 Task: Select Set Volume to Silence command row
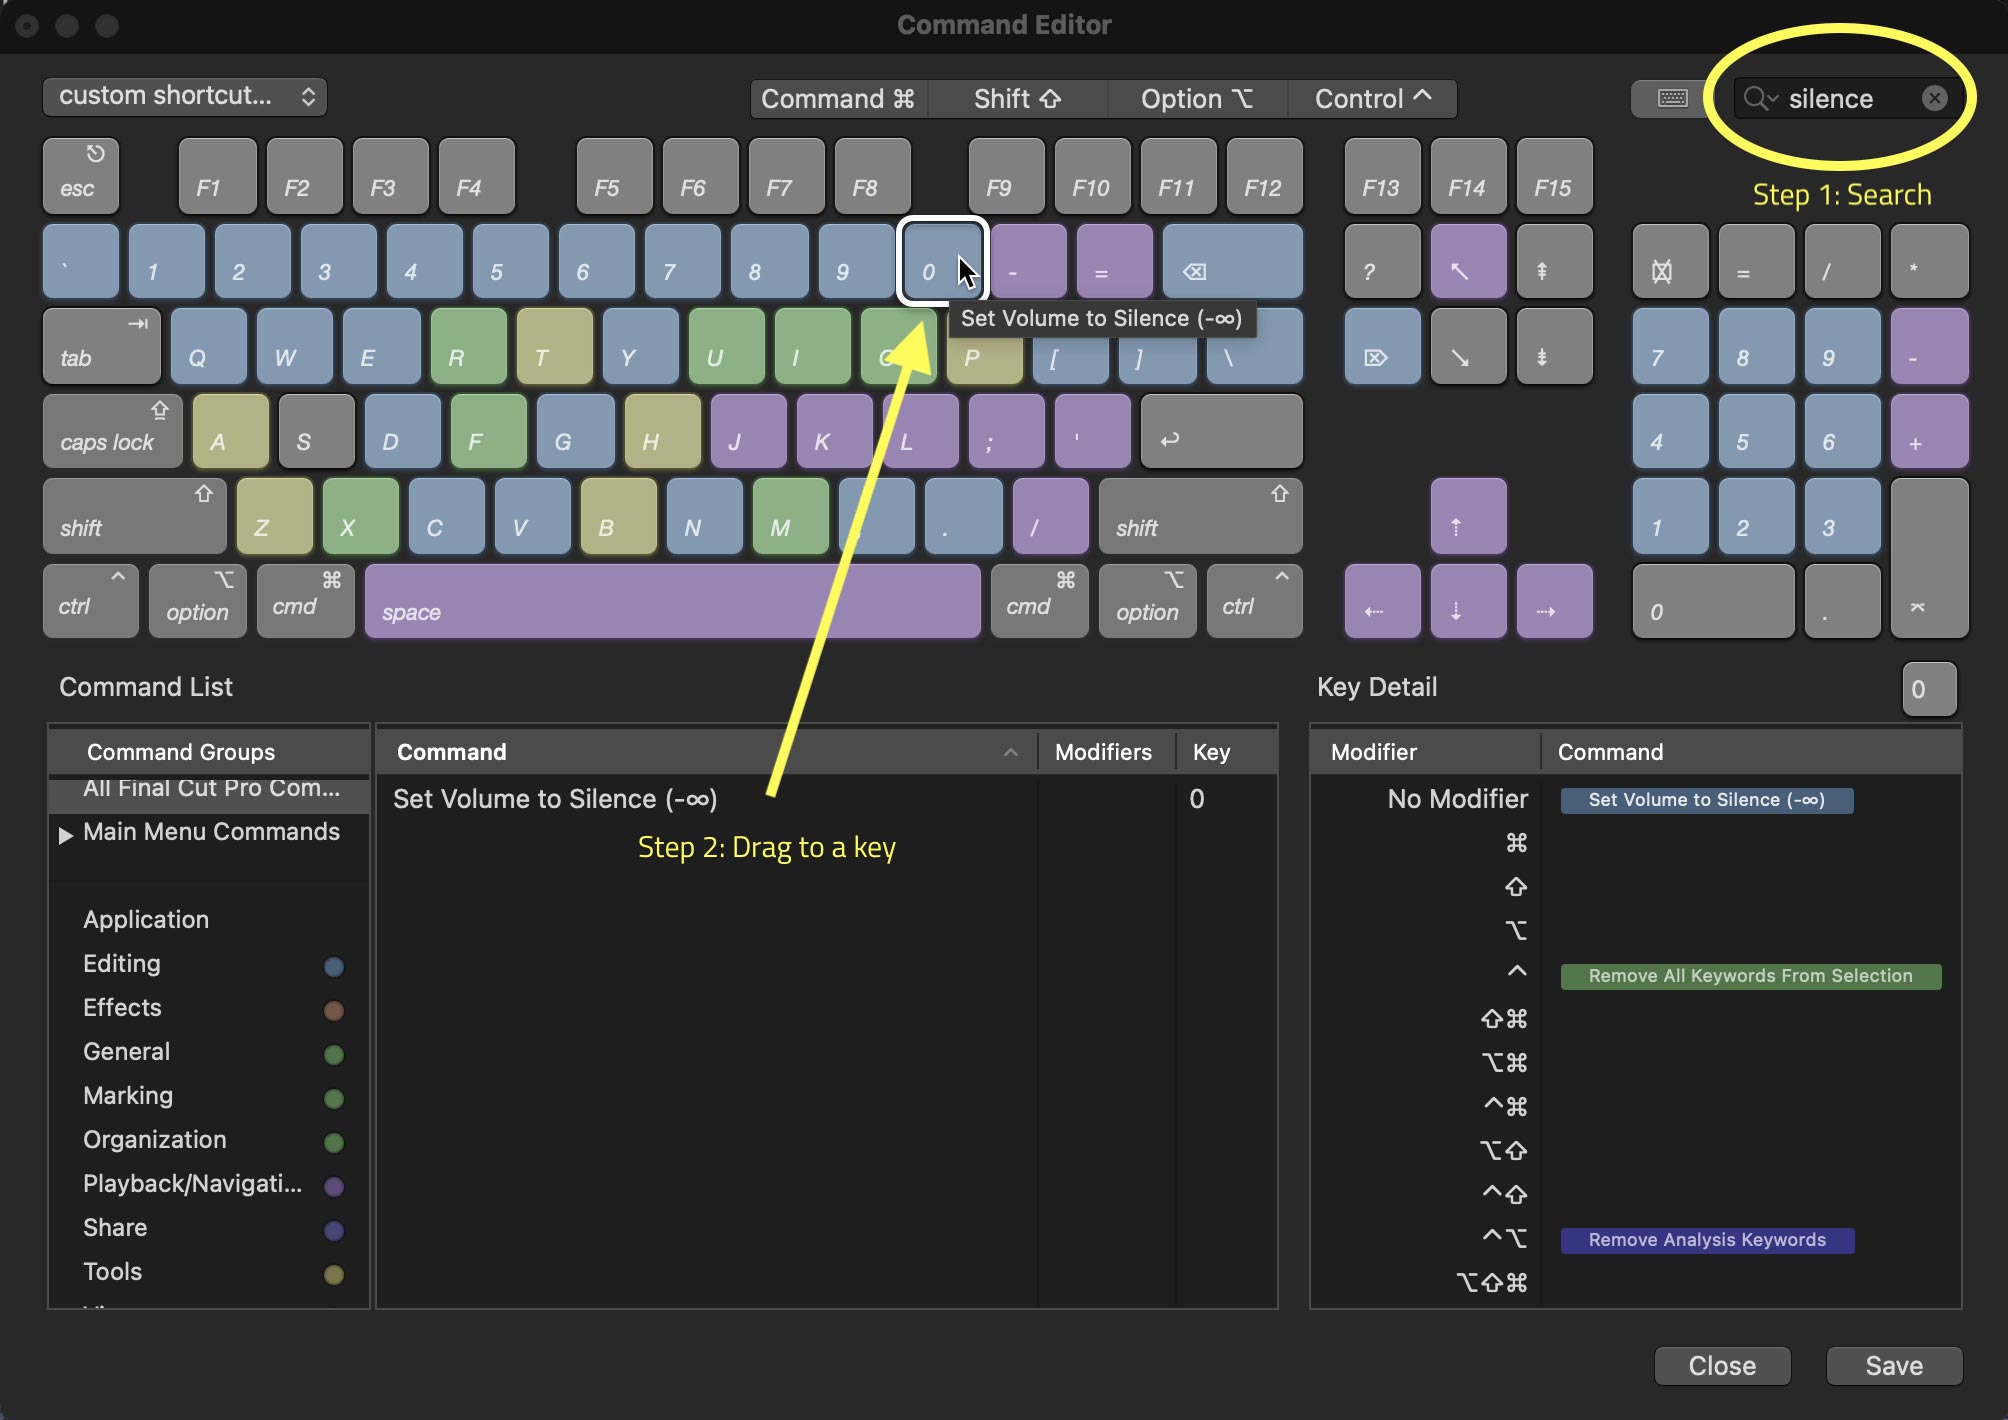(826, 799)
